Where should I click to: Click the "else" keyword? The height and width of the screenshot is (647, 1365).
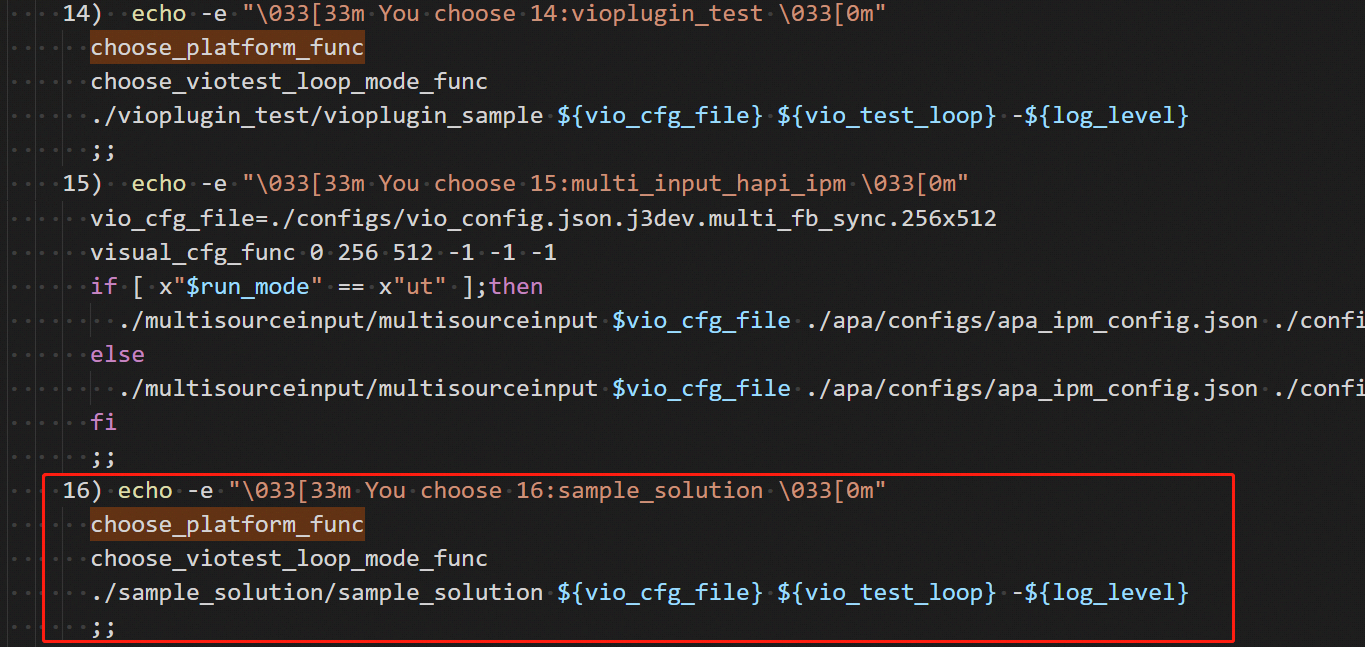117,354
